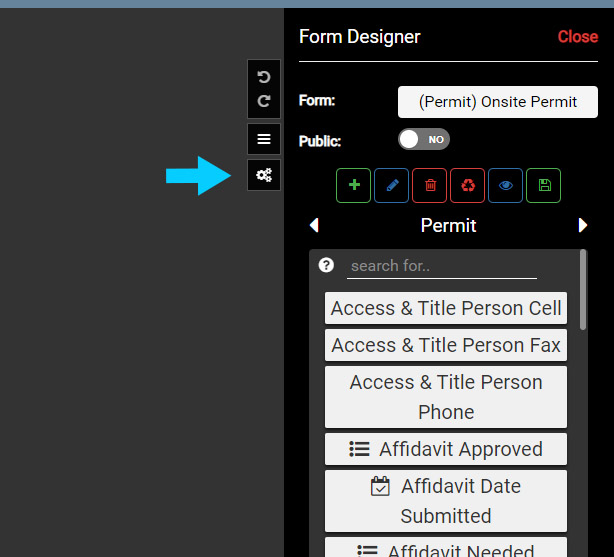Click the undo arrow icon
The image size is (614, 557).
264,77
